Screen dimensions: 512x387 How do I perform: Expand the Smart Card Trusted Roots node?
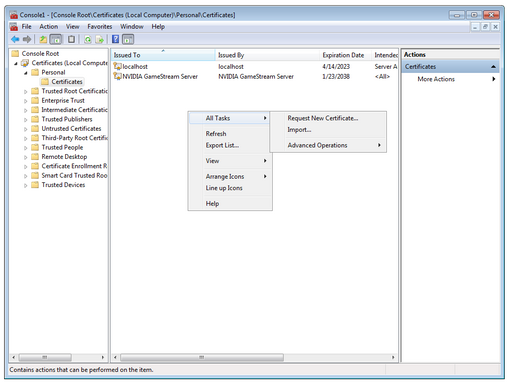coord(26,176)
